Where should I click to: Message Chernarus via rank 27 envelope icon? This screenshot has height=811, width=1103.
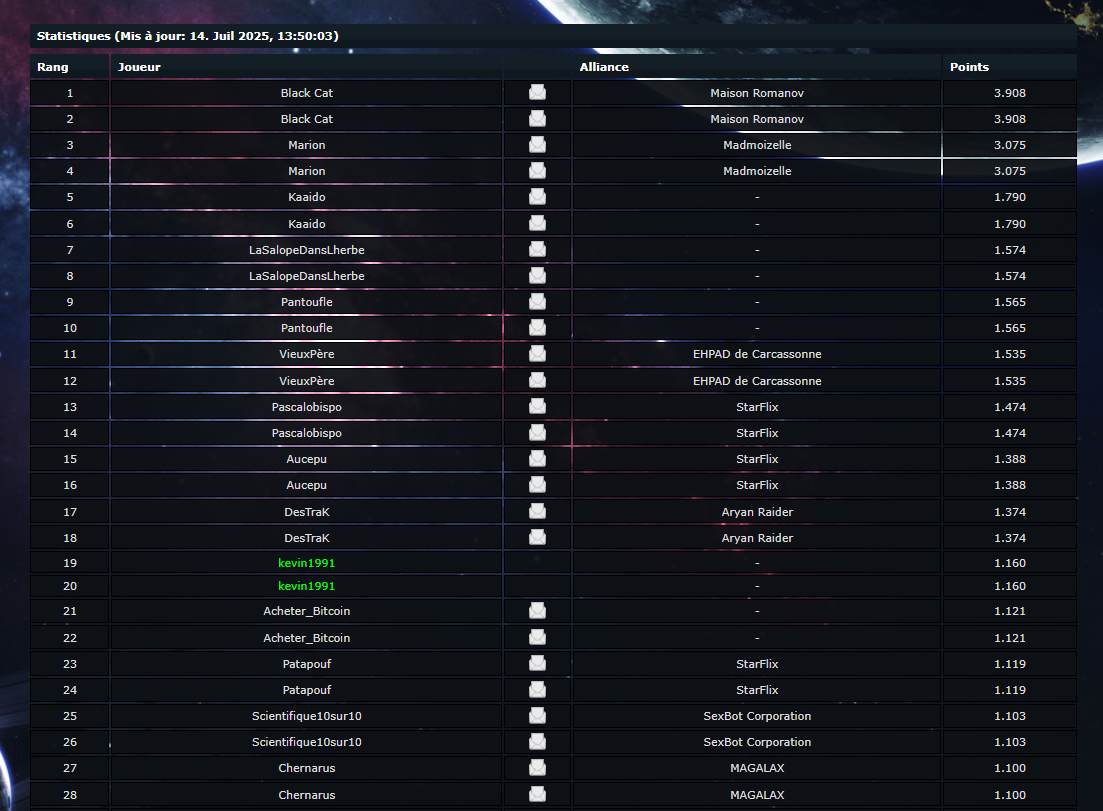(537, 767)
